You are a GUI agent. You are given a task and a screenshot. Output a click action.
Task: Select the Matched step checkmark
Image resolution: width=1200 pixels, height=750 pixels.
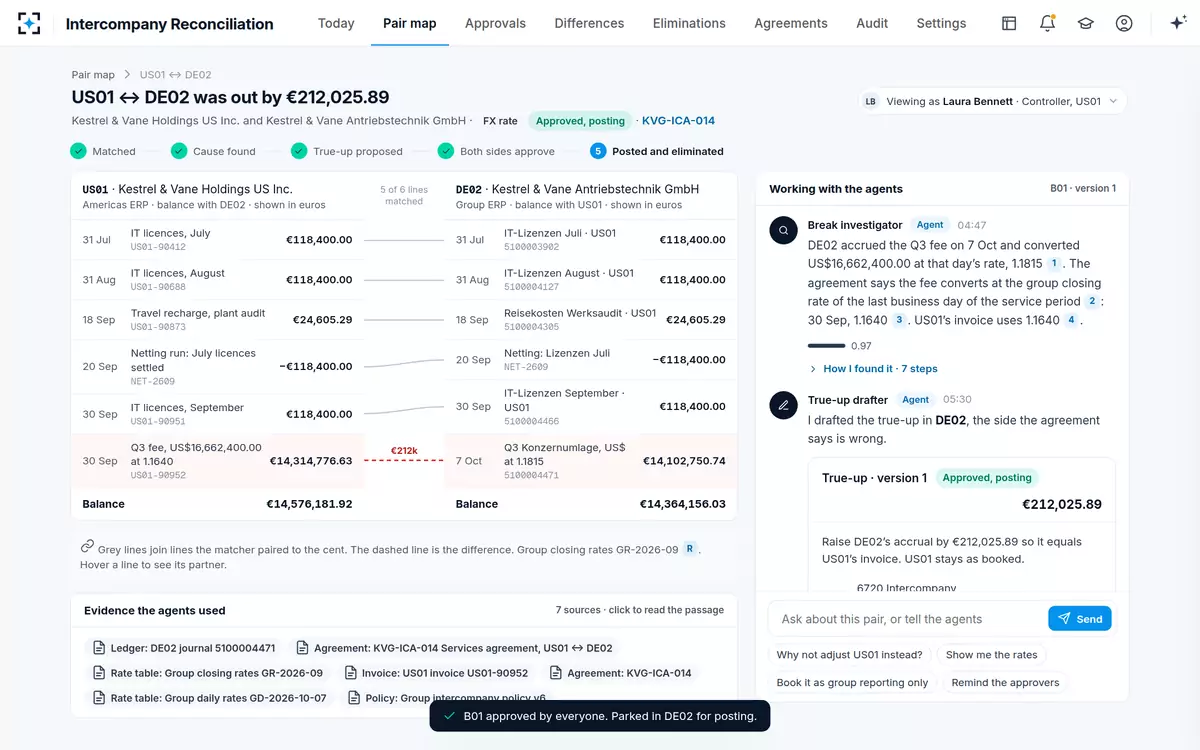pos(78,151)
